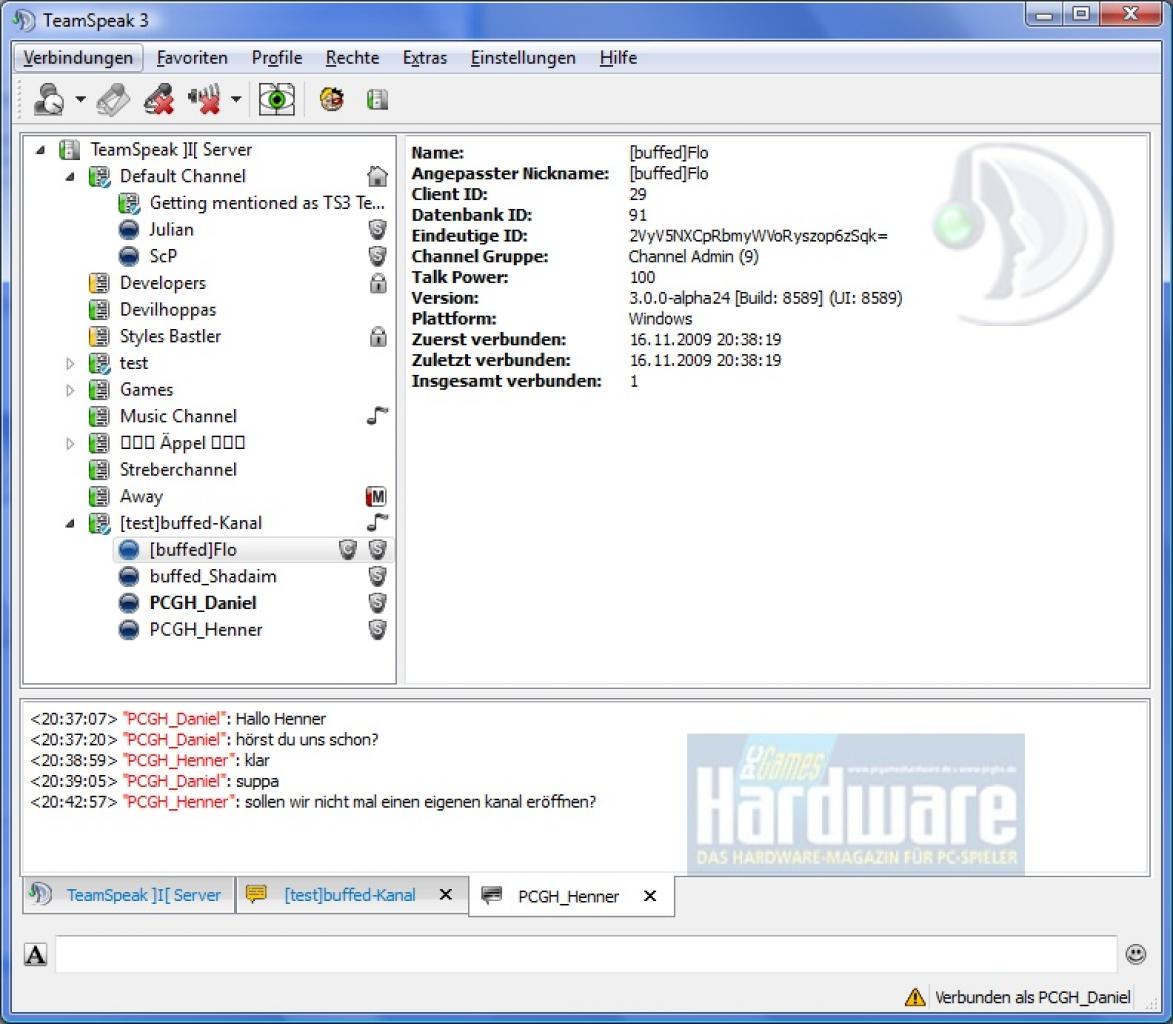Viewport: 1173px width, 1024px height.
Task: Select the Getting mentioned as TS3 channel
Action: pyautogui.click(x=266, y=203)
